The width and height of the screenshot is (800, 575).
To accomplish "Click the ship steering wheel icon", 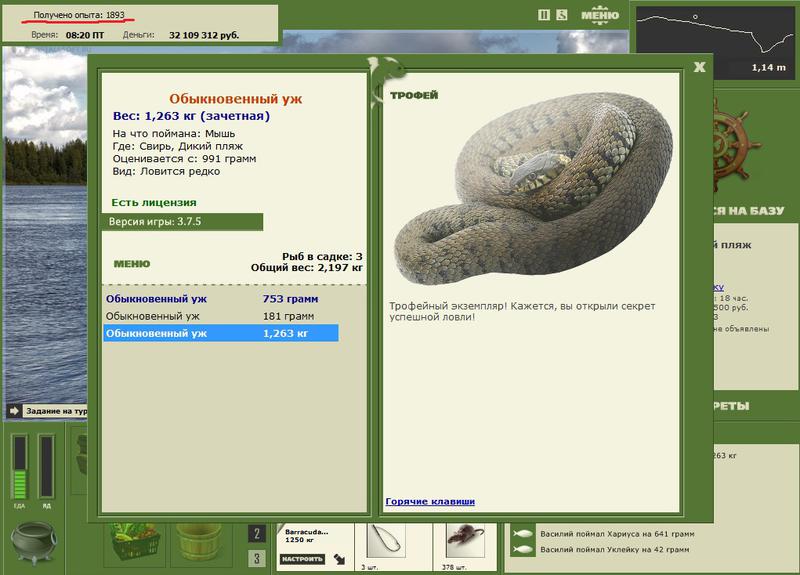I will (x=733, y=145).
